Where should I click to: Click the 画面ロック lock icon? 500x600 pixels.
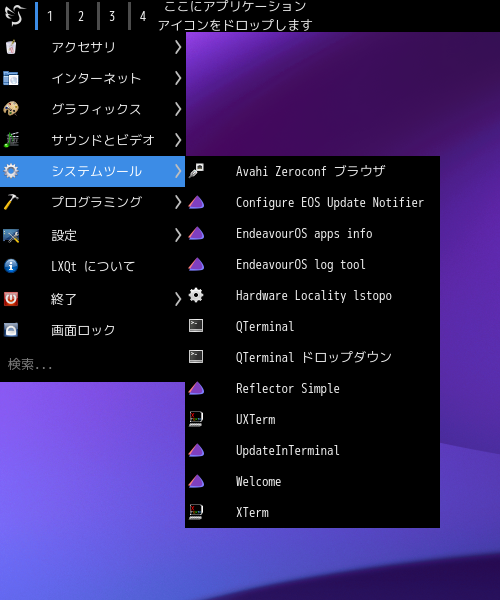(11, 330)
